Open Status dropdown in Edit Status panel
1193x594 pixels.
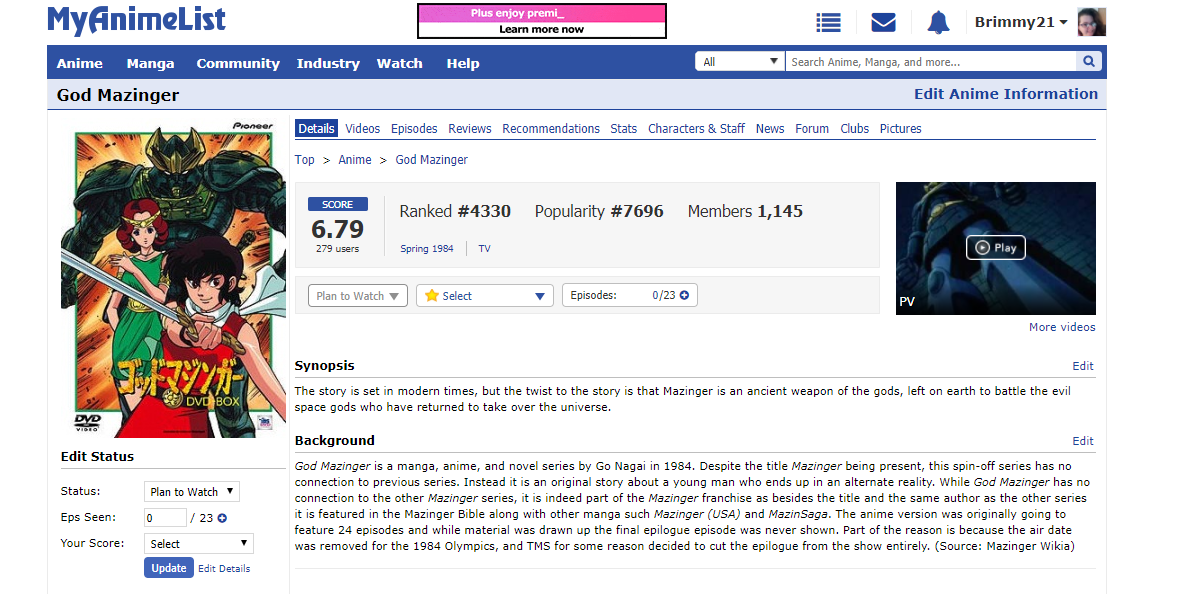[192, 491]
